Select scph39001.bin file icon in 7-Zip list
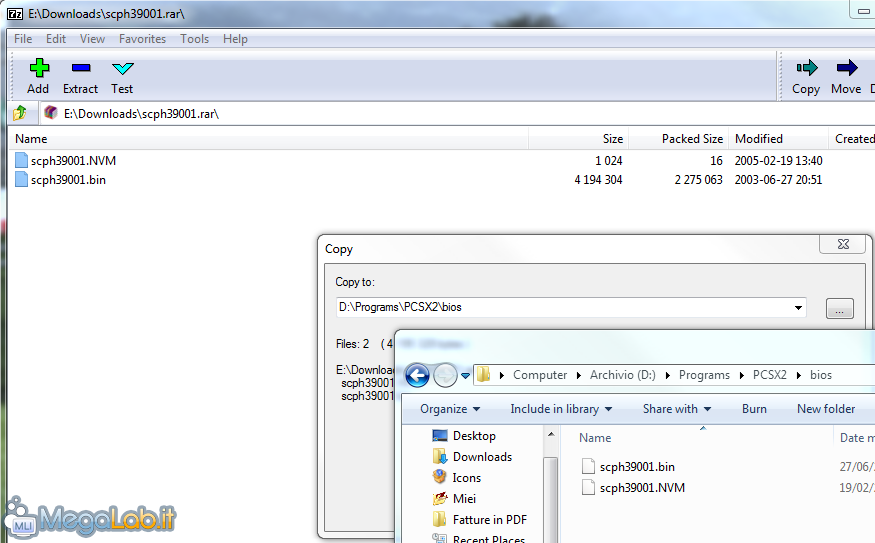 pos(21,180)
